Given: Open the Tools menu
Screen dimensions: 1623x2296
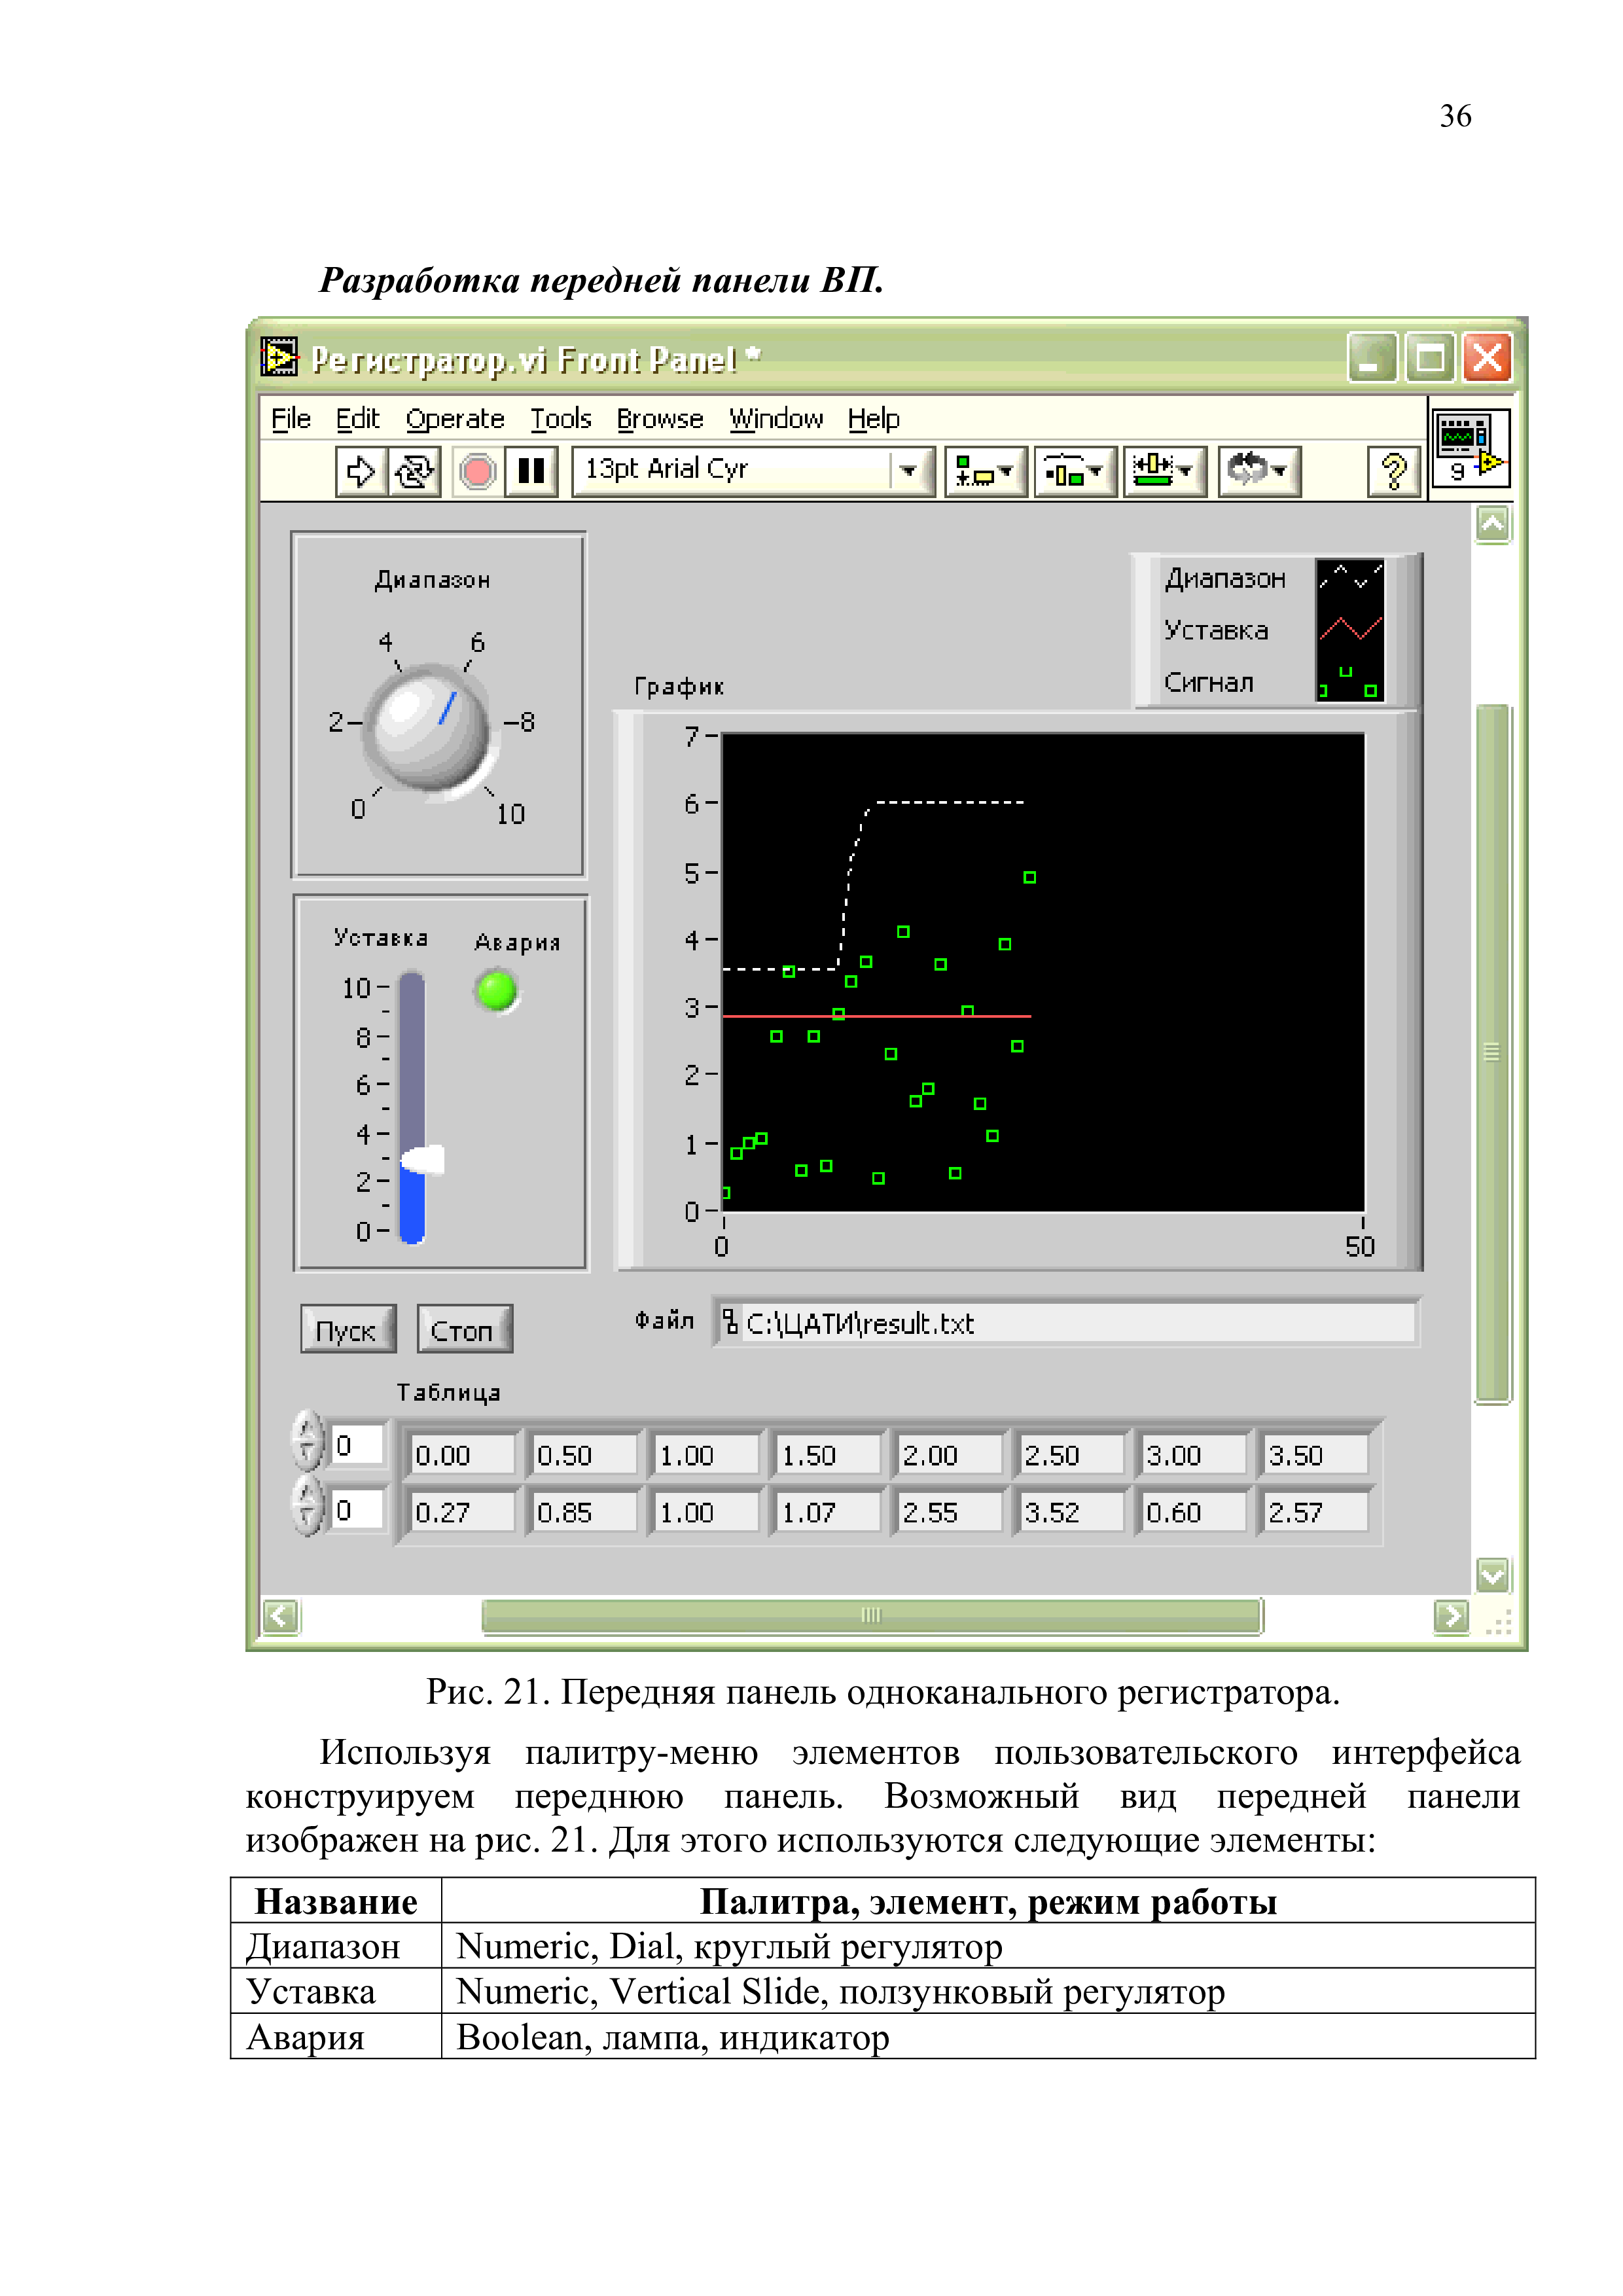Looking at the screenshot, I should [x=560, y=419].
